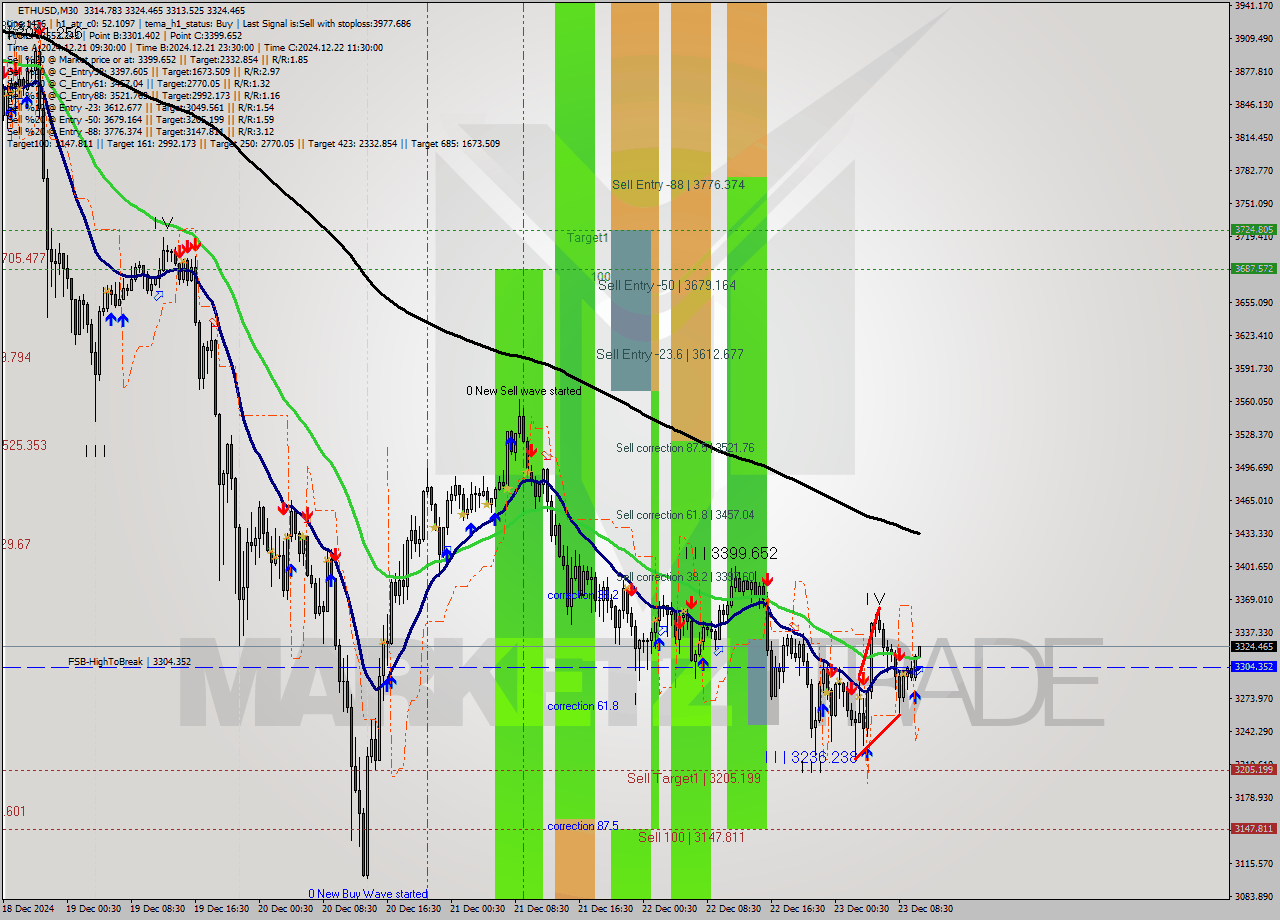This screenshot has width=1280, height=920.
Task: Click the blue 'correction 87.5' label
Action: click(x=583, y=826)
